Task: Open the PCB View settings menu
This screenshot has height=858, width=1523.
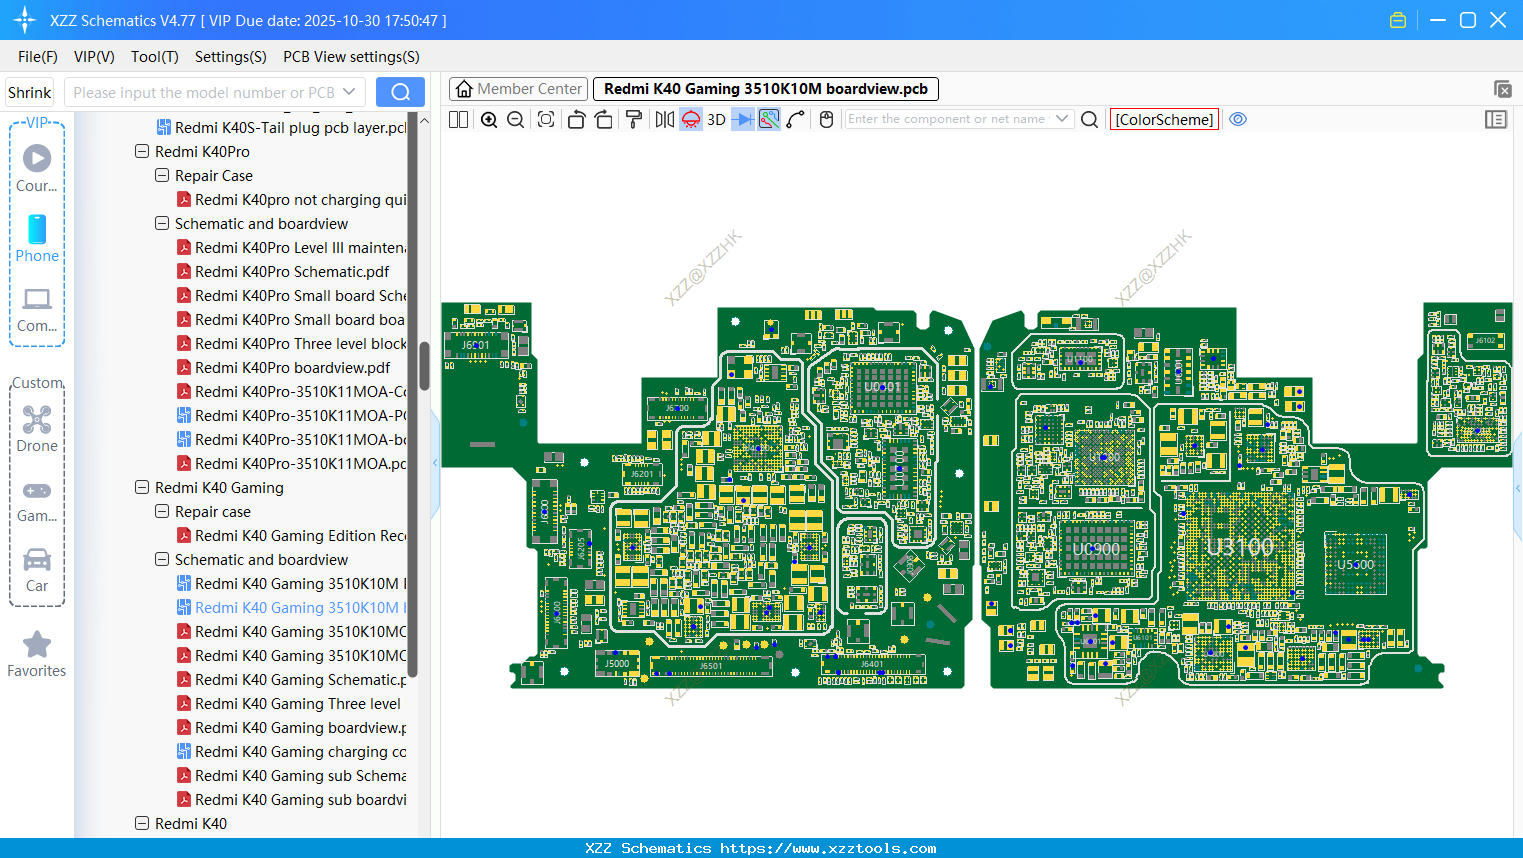Action: click(x=351, y=57)
